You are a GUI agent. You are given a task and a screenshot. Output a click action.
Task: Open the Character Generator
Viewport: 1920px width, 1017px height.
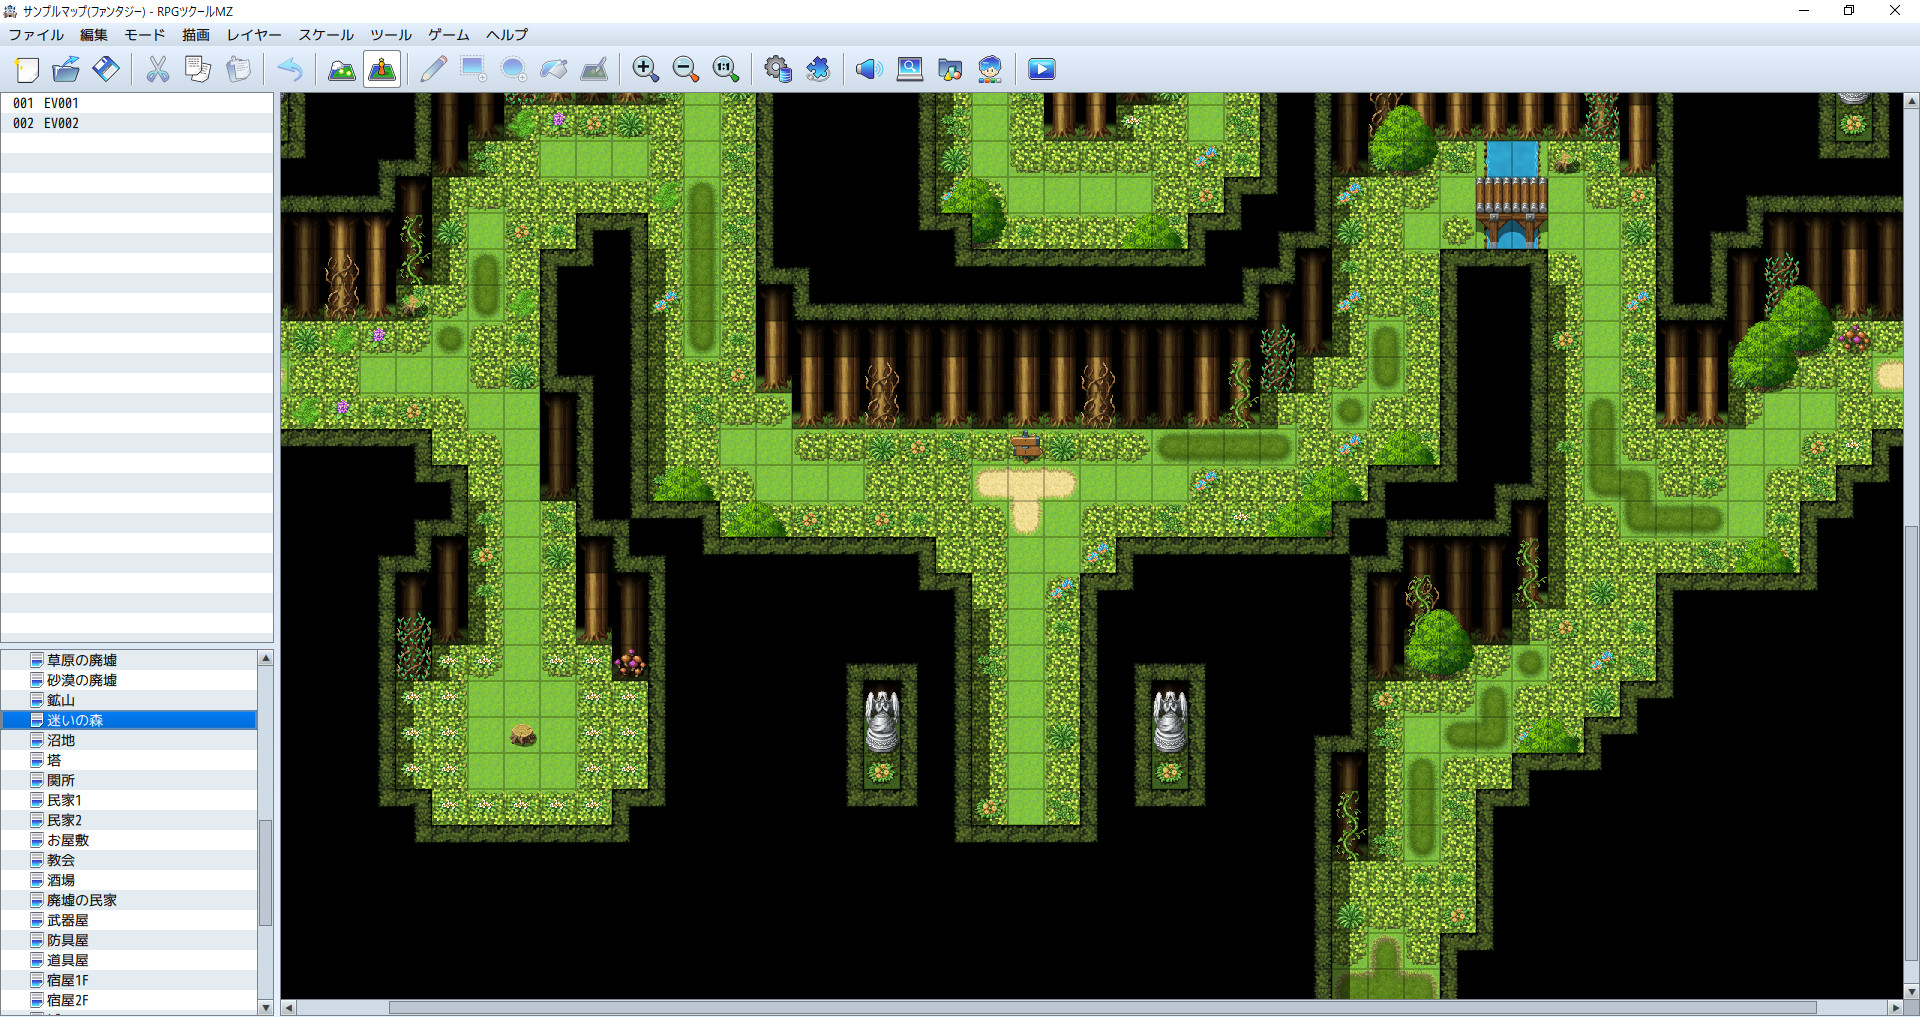point(989,69)
